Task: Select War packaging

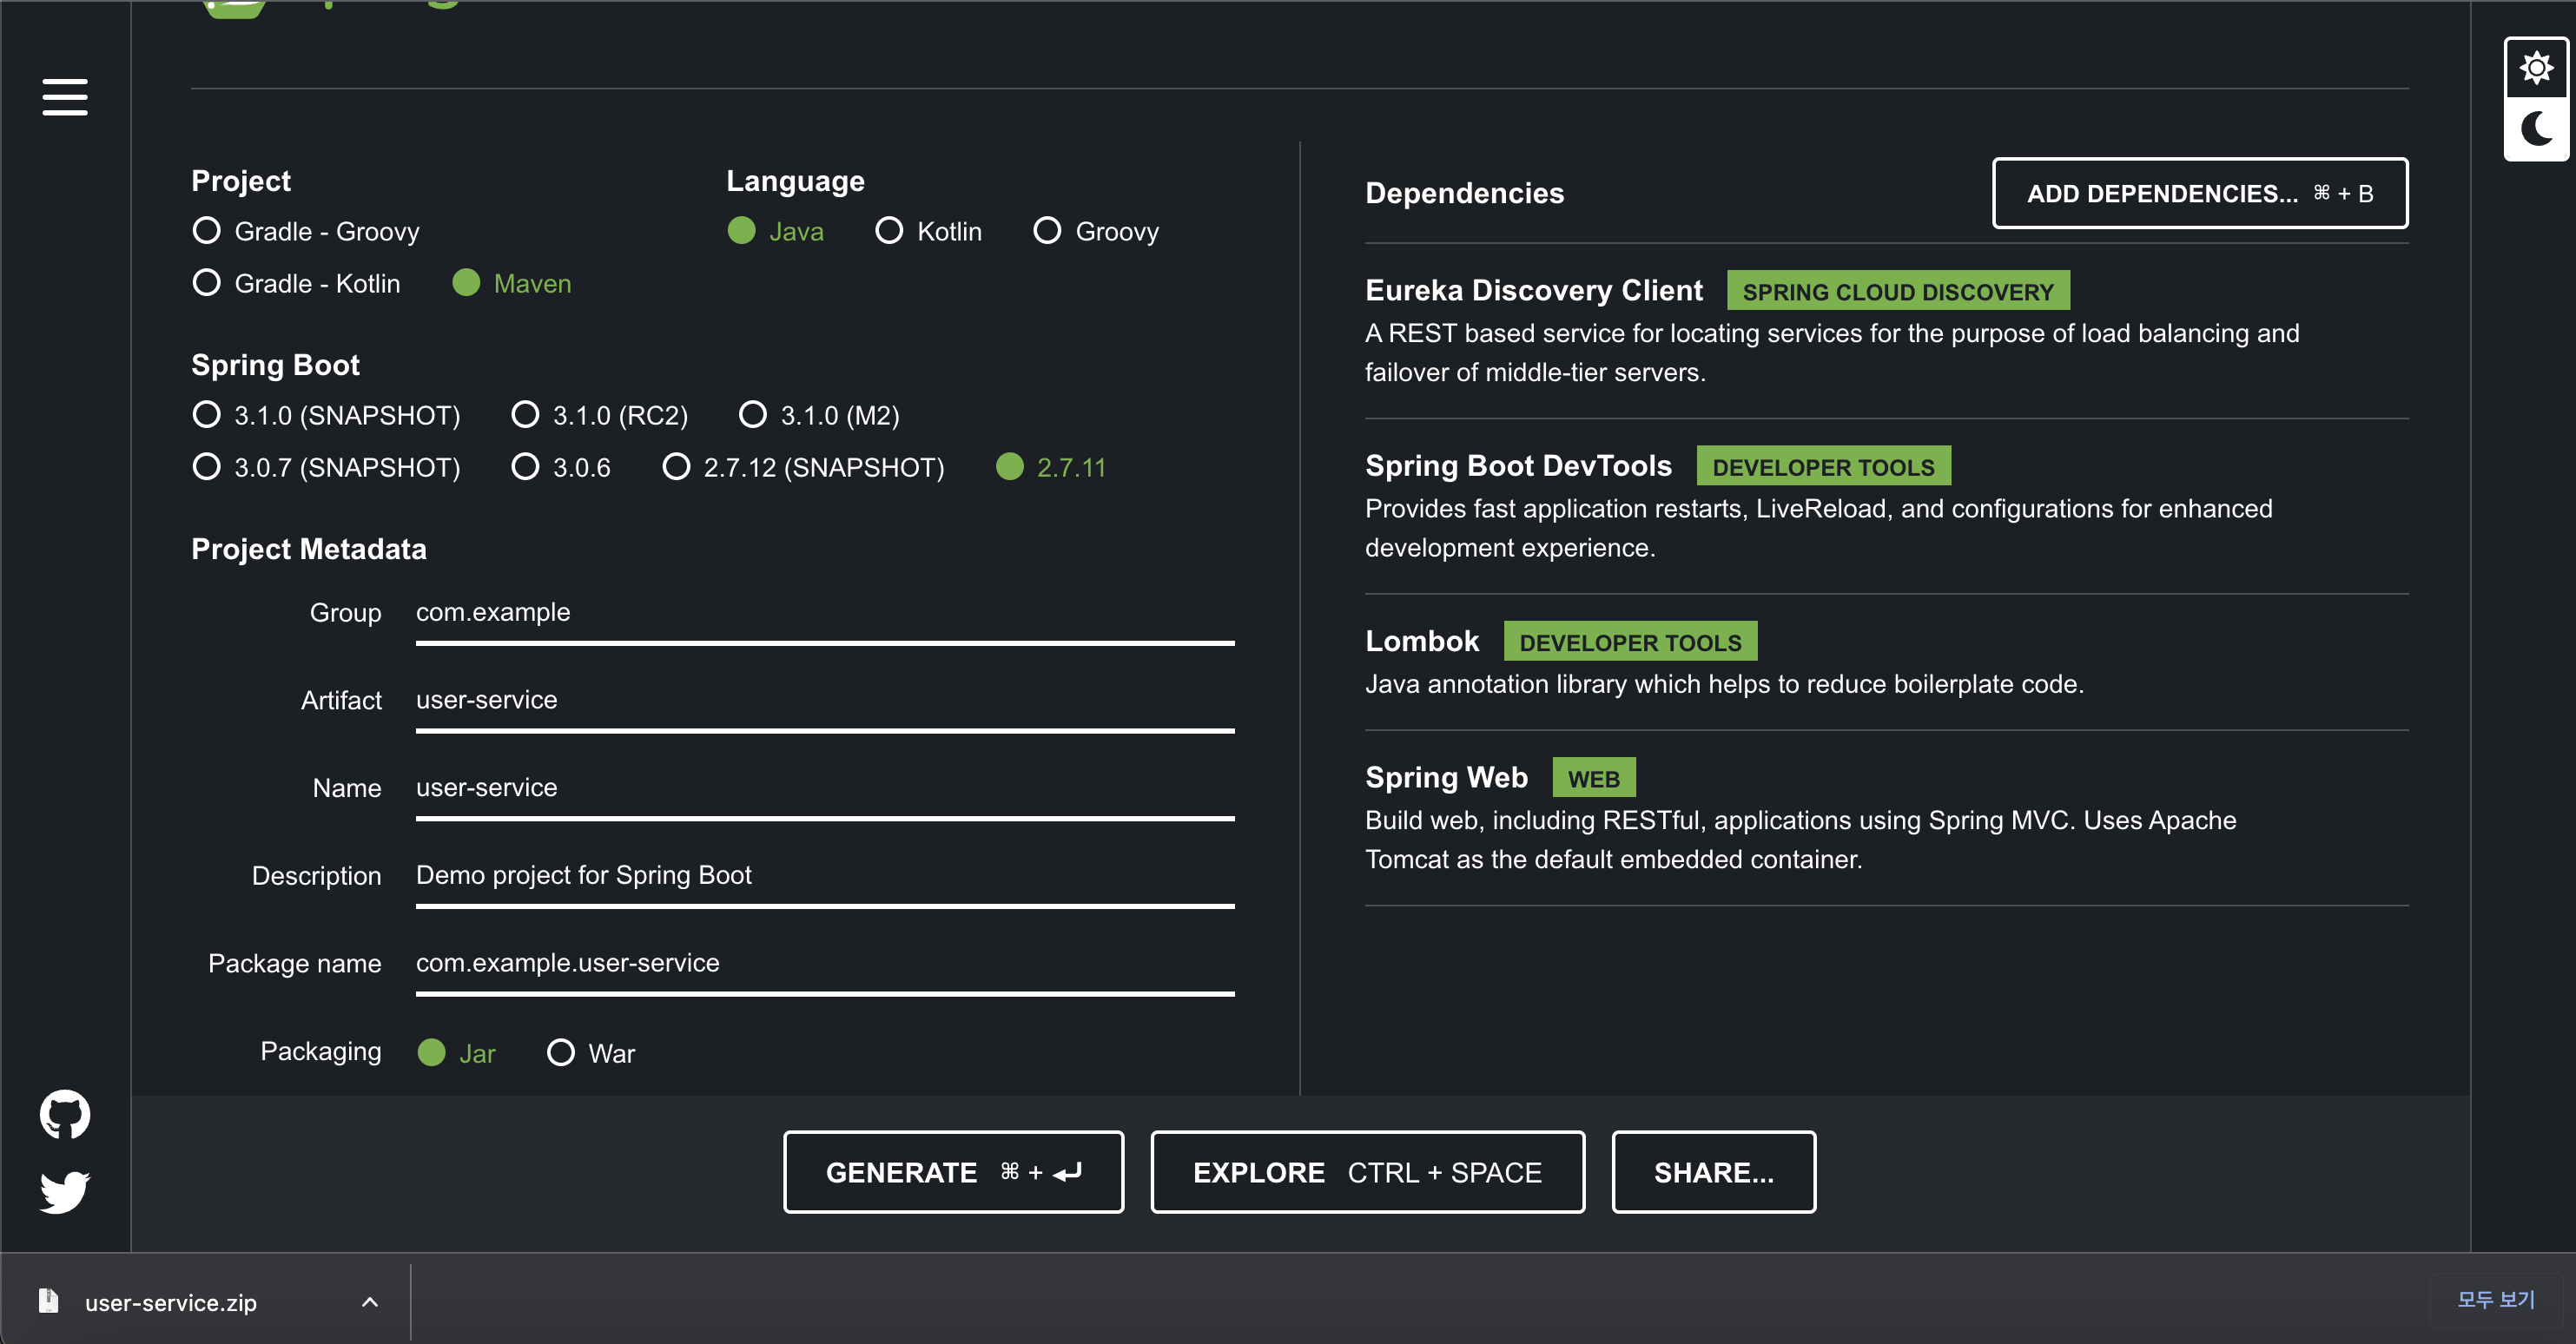Action: (x=591, y=1053)
